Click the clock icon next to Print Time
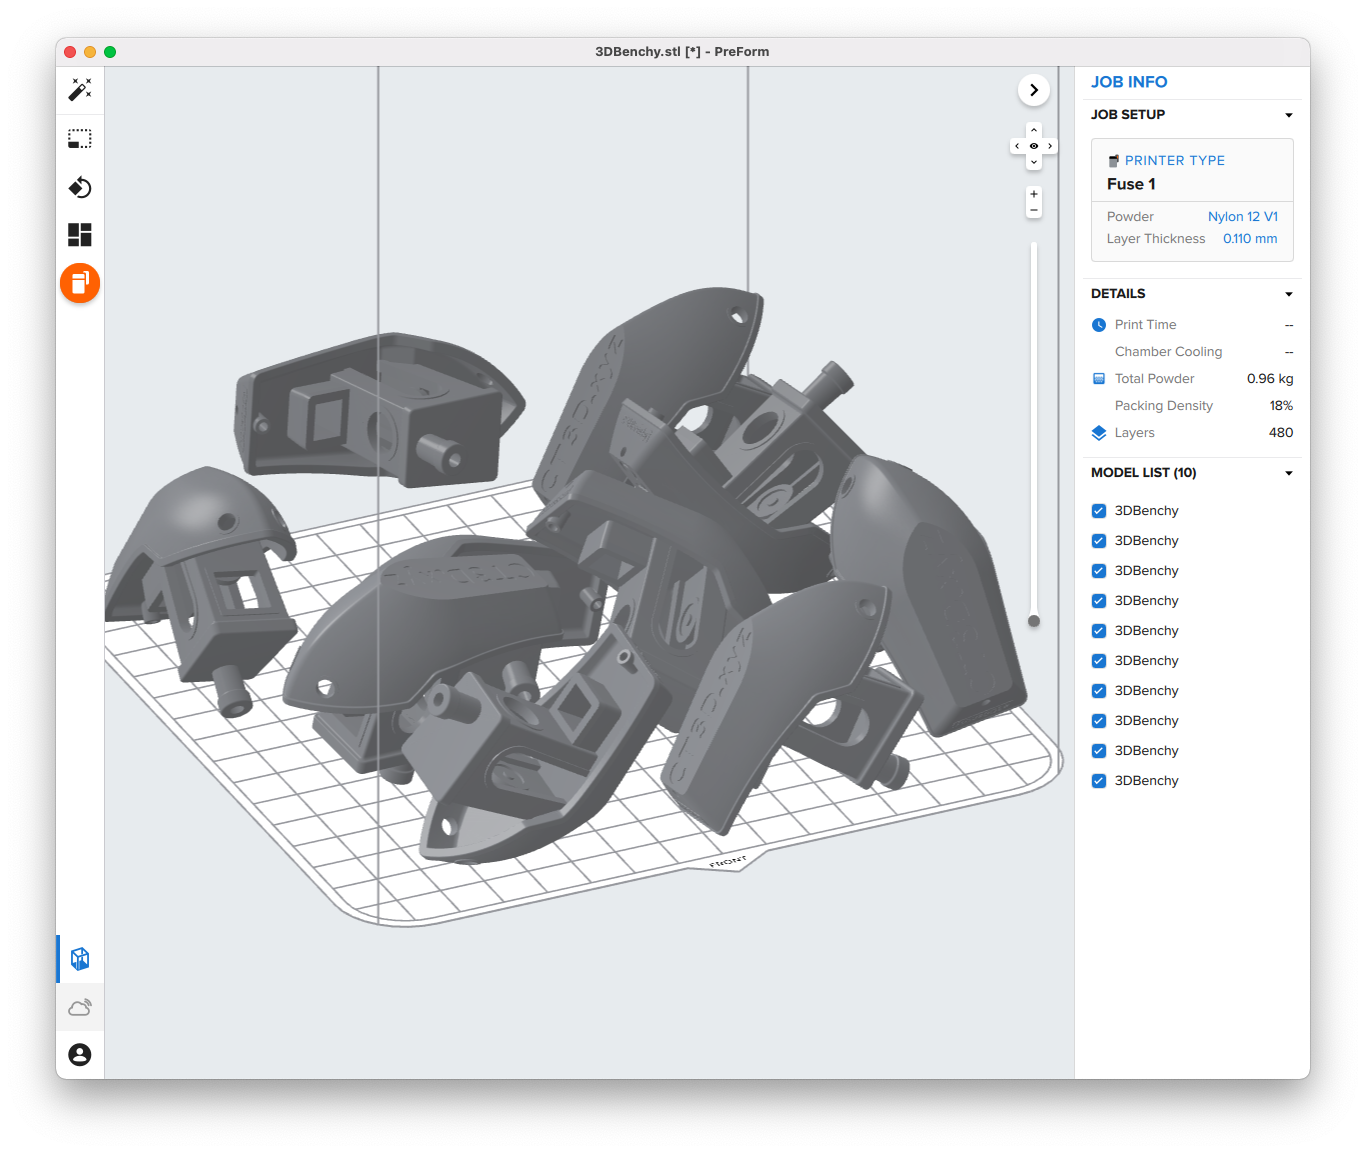The height and width of the screenshot is (1153, 1366). click(1099, 325)
